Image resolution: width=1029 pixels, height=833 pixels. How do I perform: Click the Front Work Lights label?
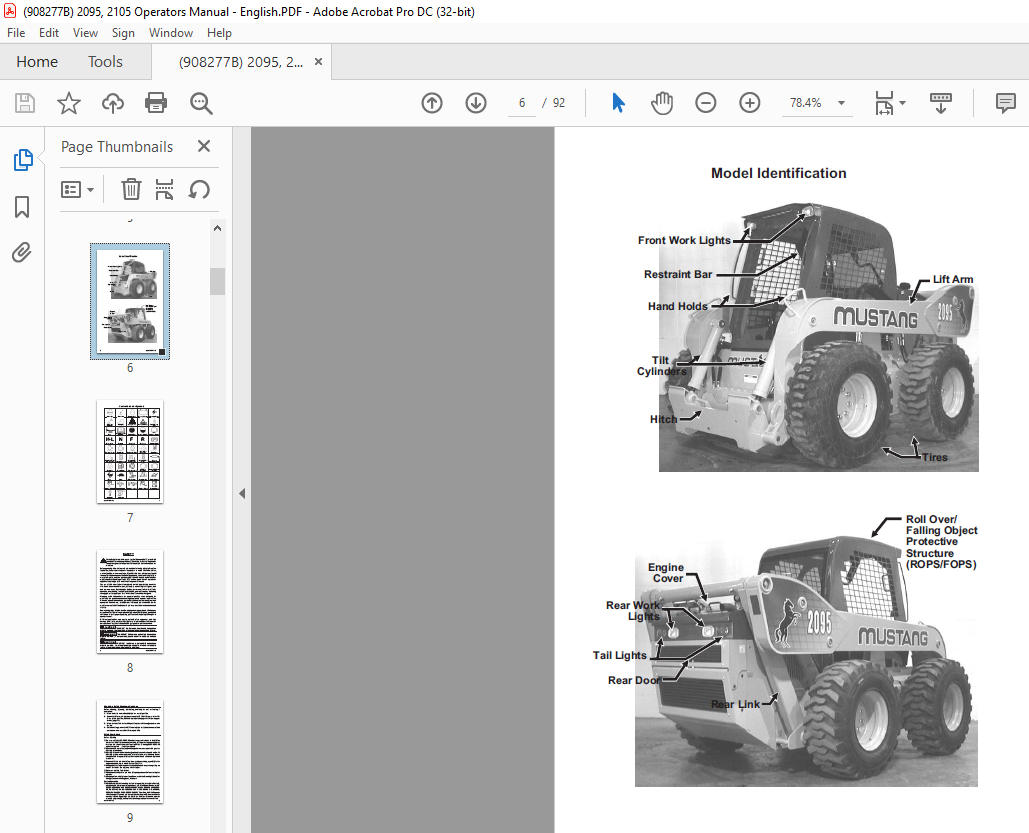(x=684, y=240)
